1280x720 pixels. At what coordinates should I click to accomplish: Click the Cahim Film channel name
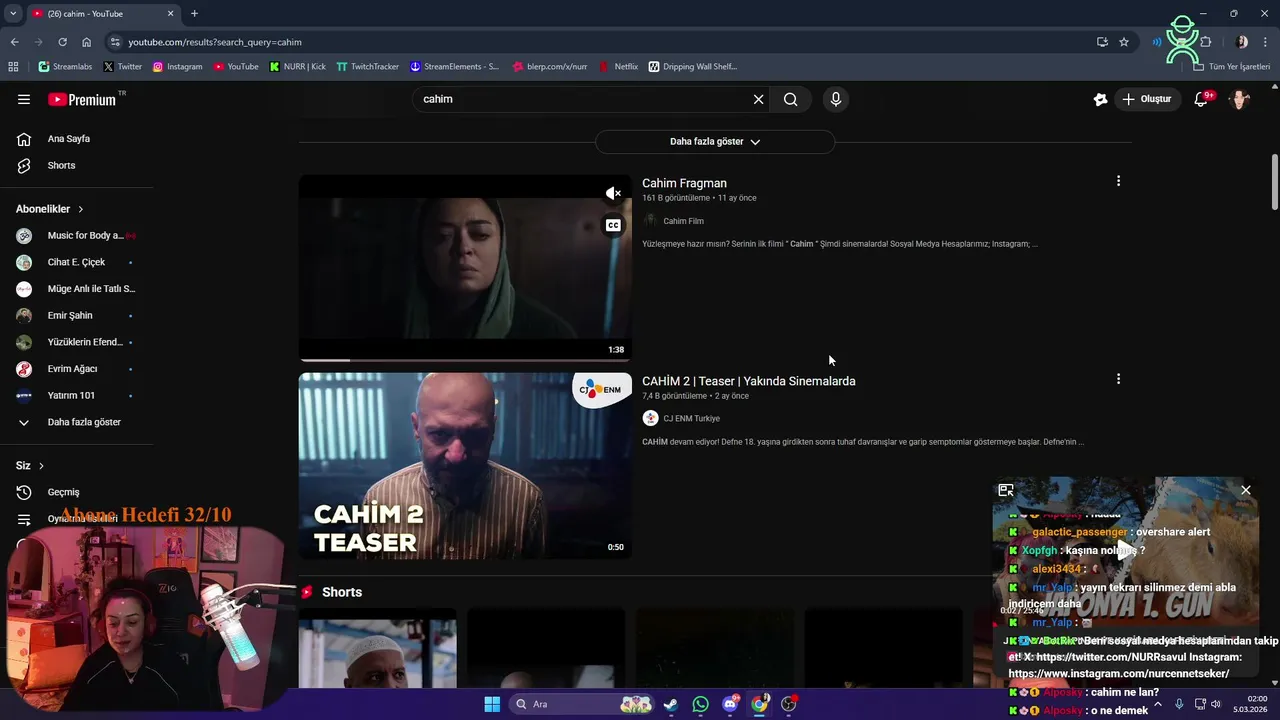point(683,221)
